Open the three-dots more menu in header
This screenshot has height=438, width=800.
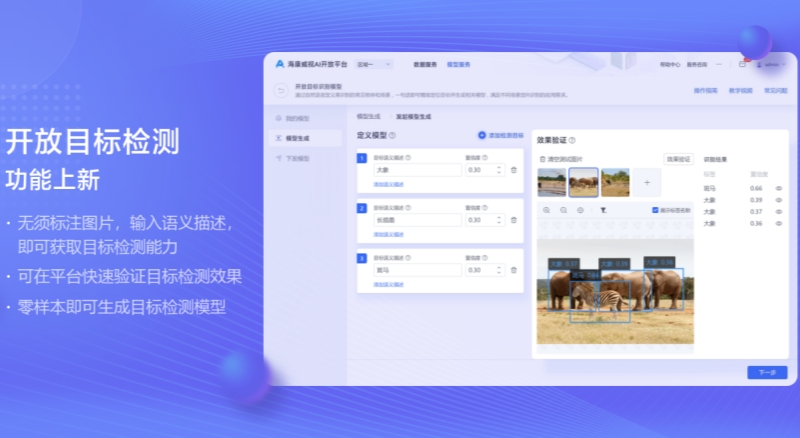[719, 64]
